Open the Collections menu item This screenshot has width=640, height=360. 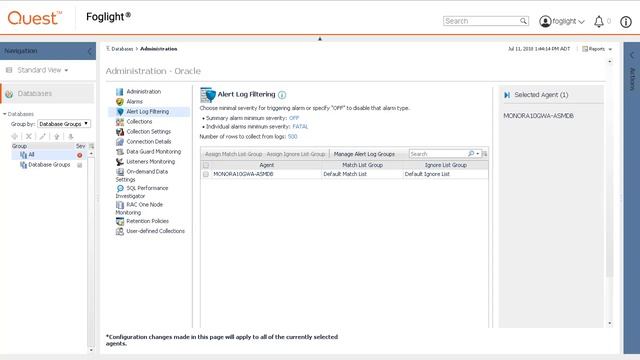[x=139, y=122]
